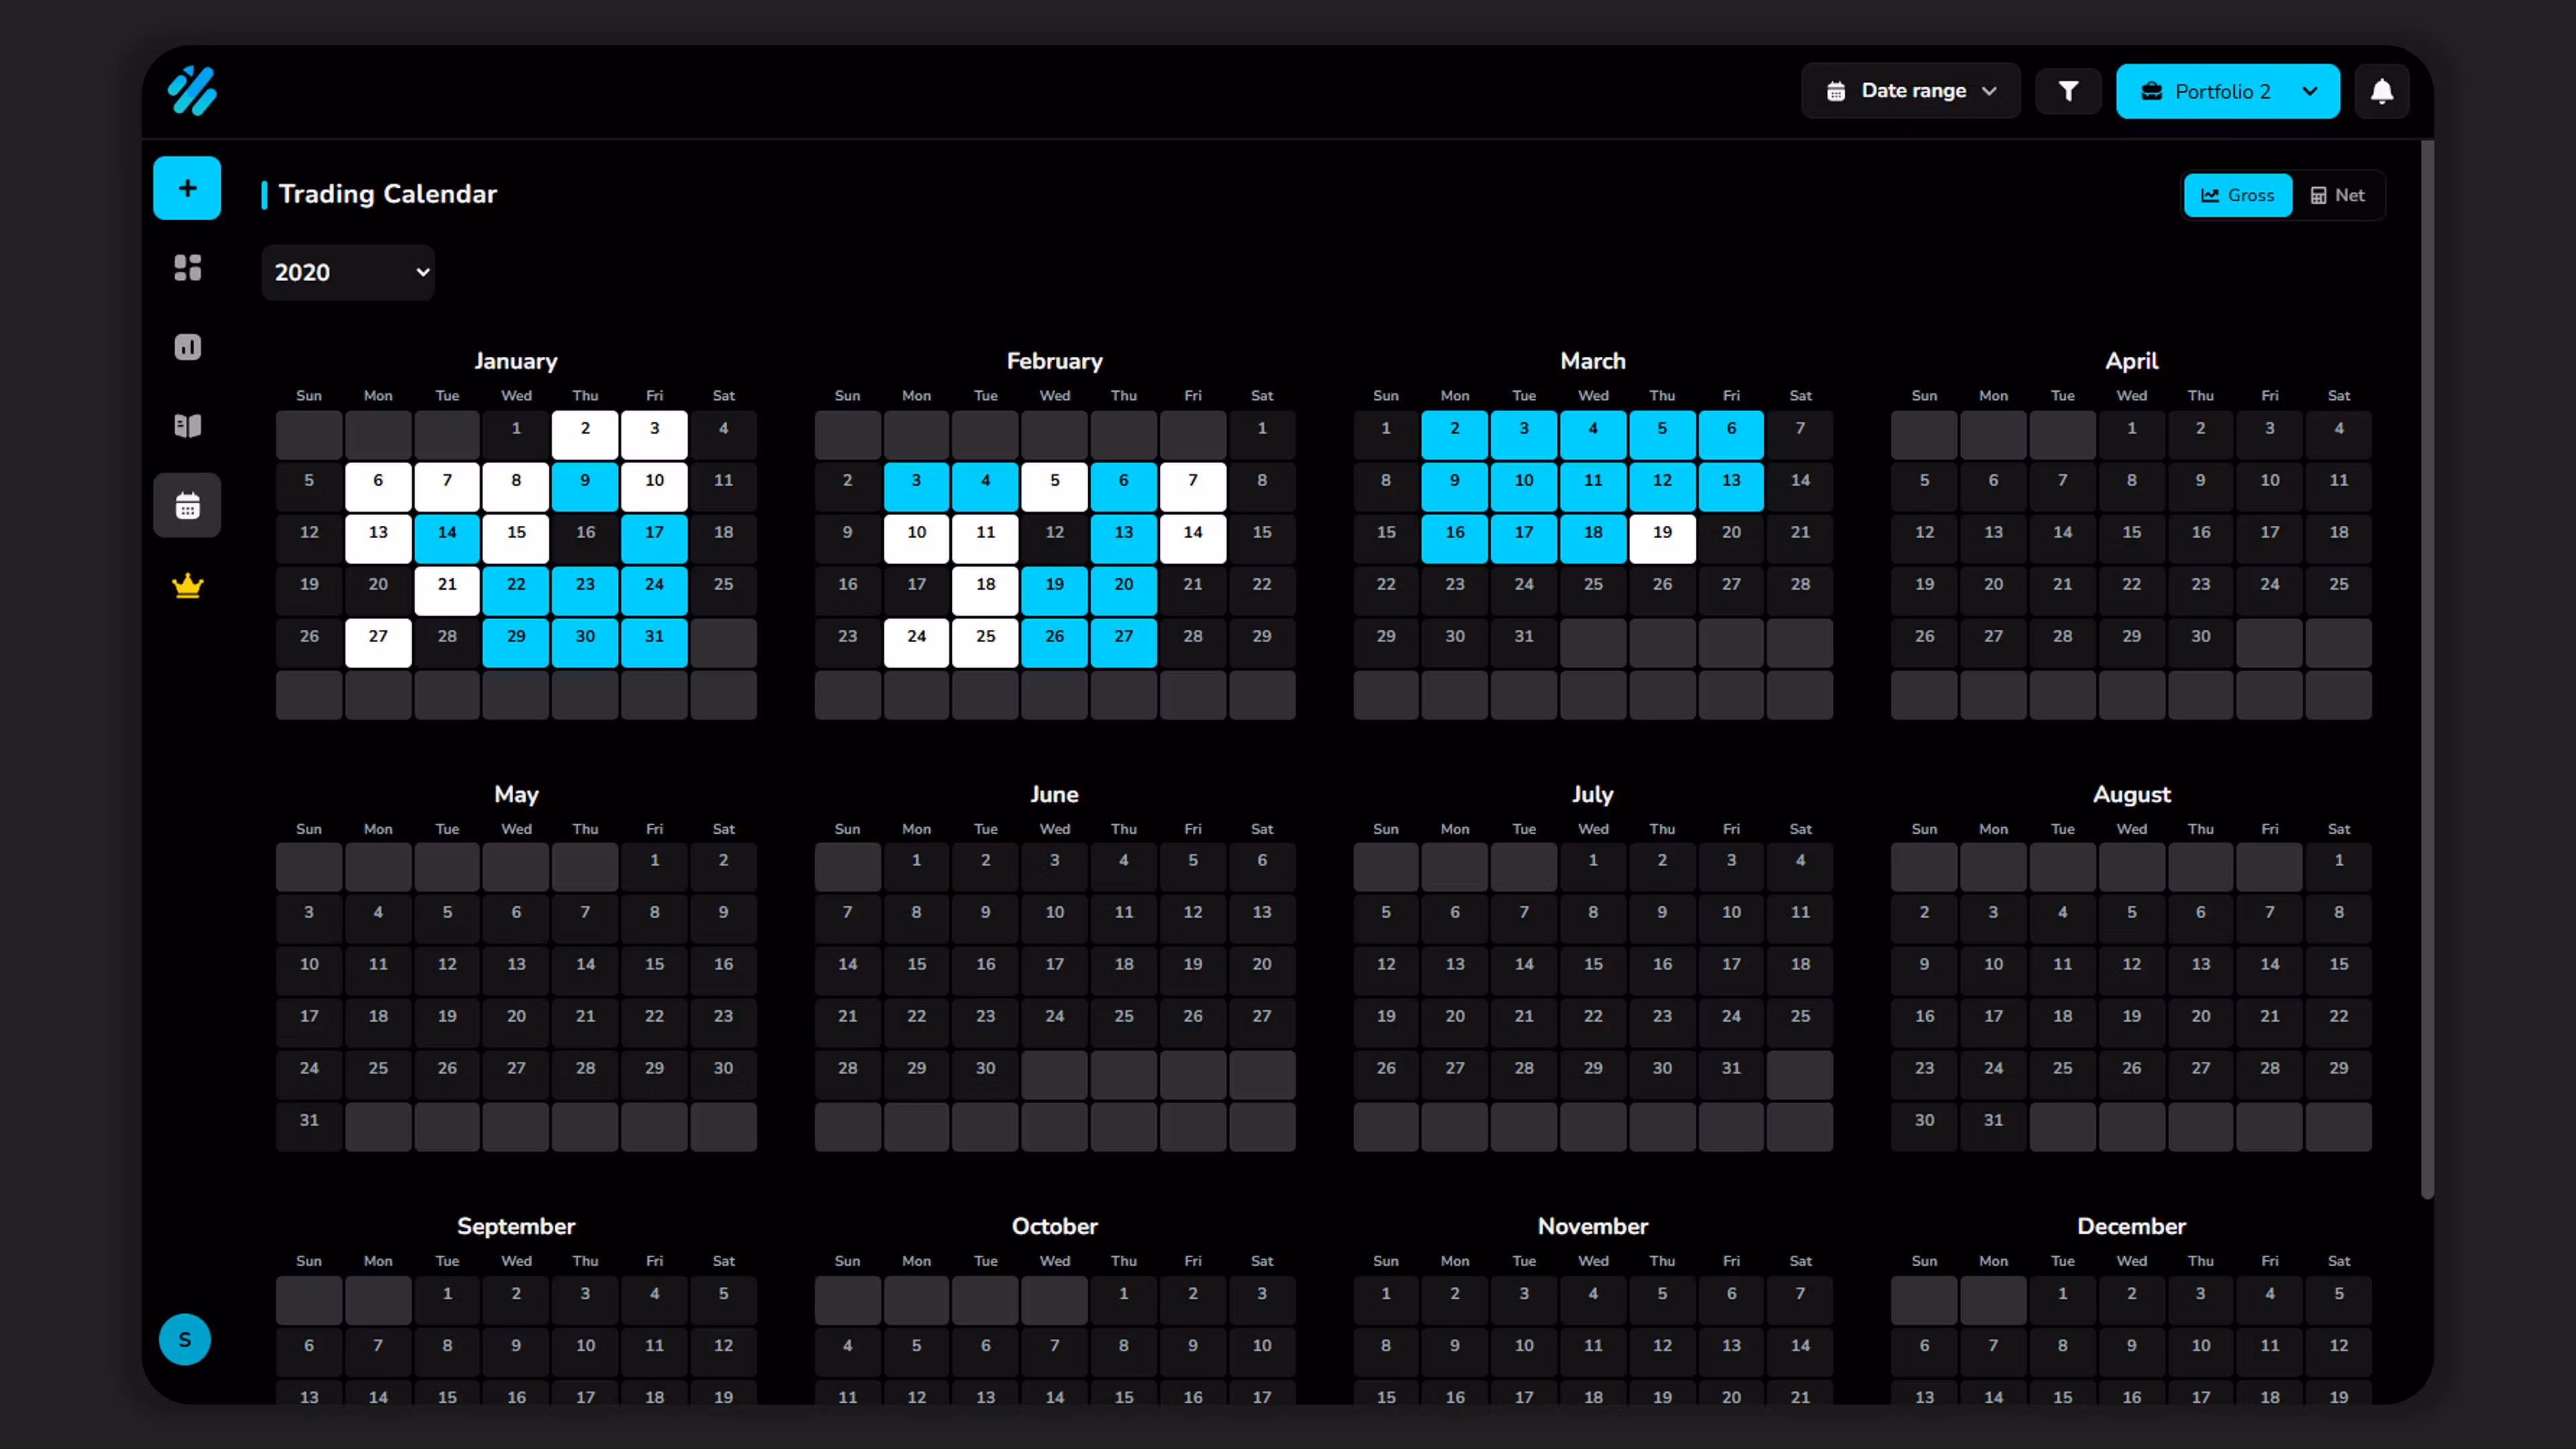Select the calendar icon in sidebar

point(187,506)
